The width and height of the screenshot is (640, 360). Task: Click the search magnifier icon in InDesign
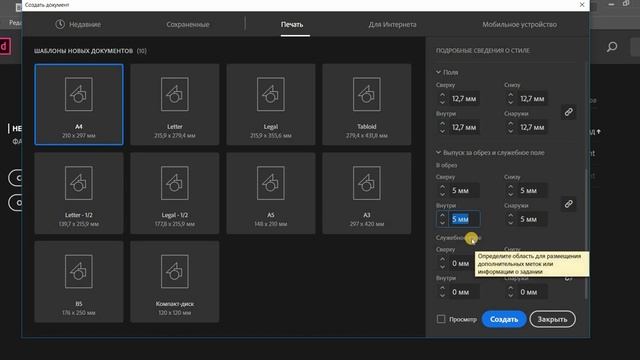tap(612, 47)
